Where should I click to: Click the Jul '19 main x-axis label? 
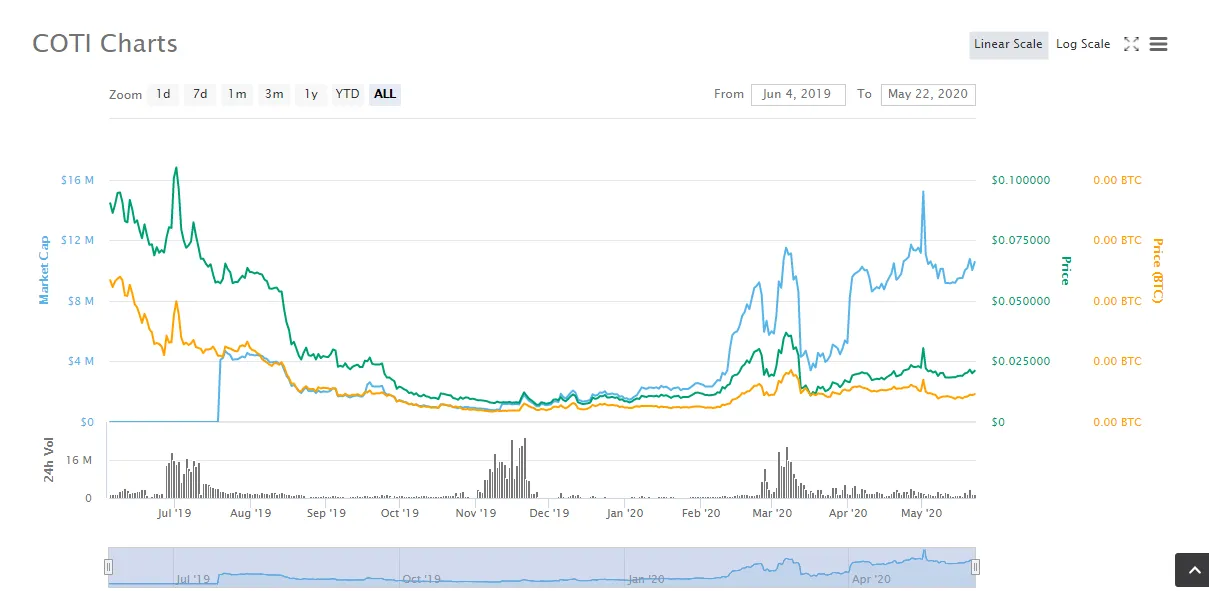coord(175,513)
